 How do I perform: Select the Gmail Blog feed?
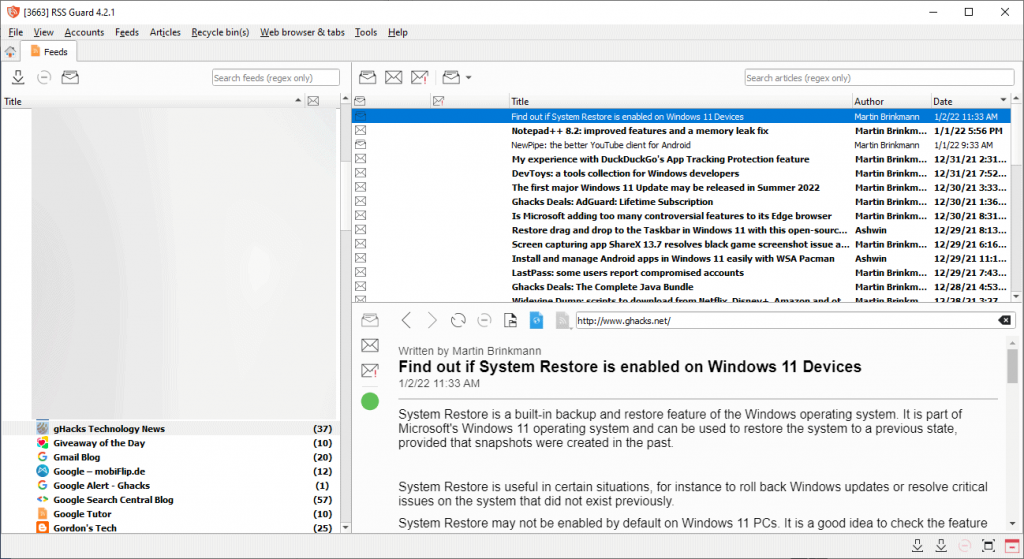pyautogui.click(x=169, y=457)
